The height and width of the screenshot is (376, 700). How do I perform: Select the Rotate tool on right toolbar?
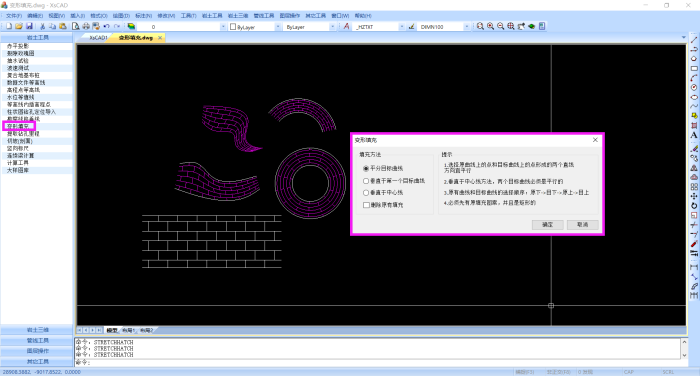pyautogui.click(x=694, y=206)
